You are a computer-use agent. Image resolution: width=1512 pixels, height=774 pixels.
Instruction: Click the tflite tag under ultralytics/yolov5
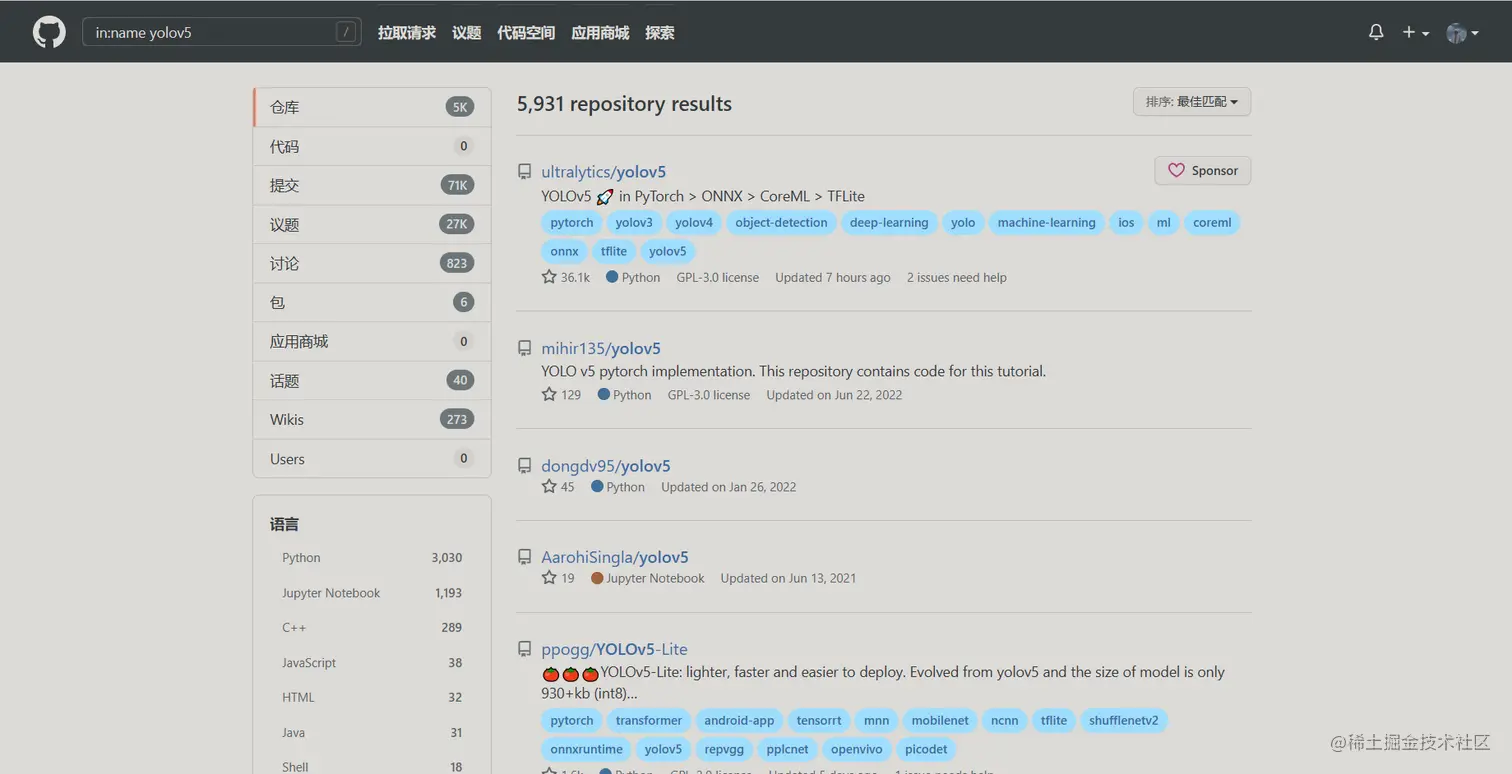click(x=614, y=252)
